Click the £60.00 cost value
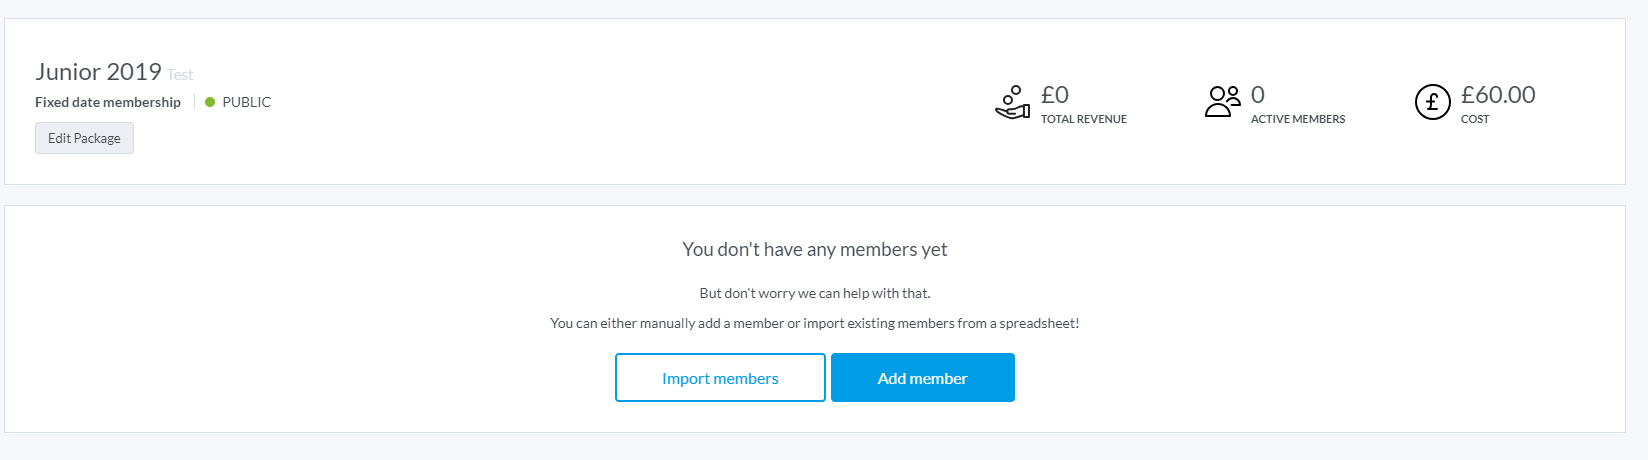 (1497, 95)
